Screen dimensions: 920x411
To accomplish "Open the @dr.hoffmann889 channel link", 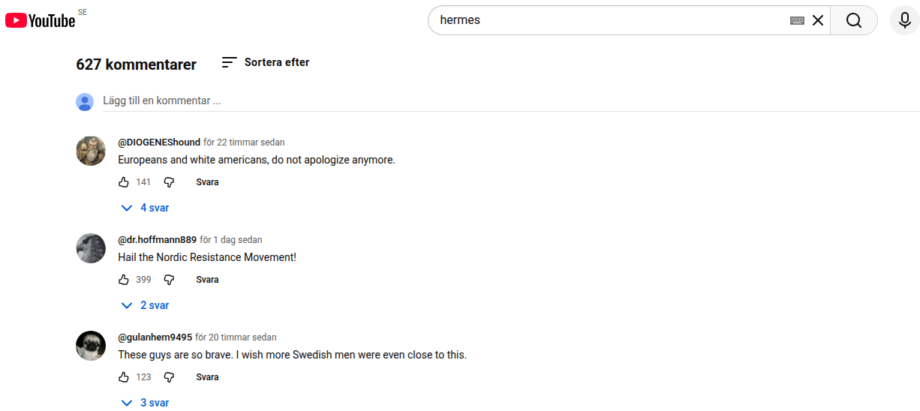I will (157, 240).
